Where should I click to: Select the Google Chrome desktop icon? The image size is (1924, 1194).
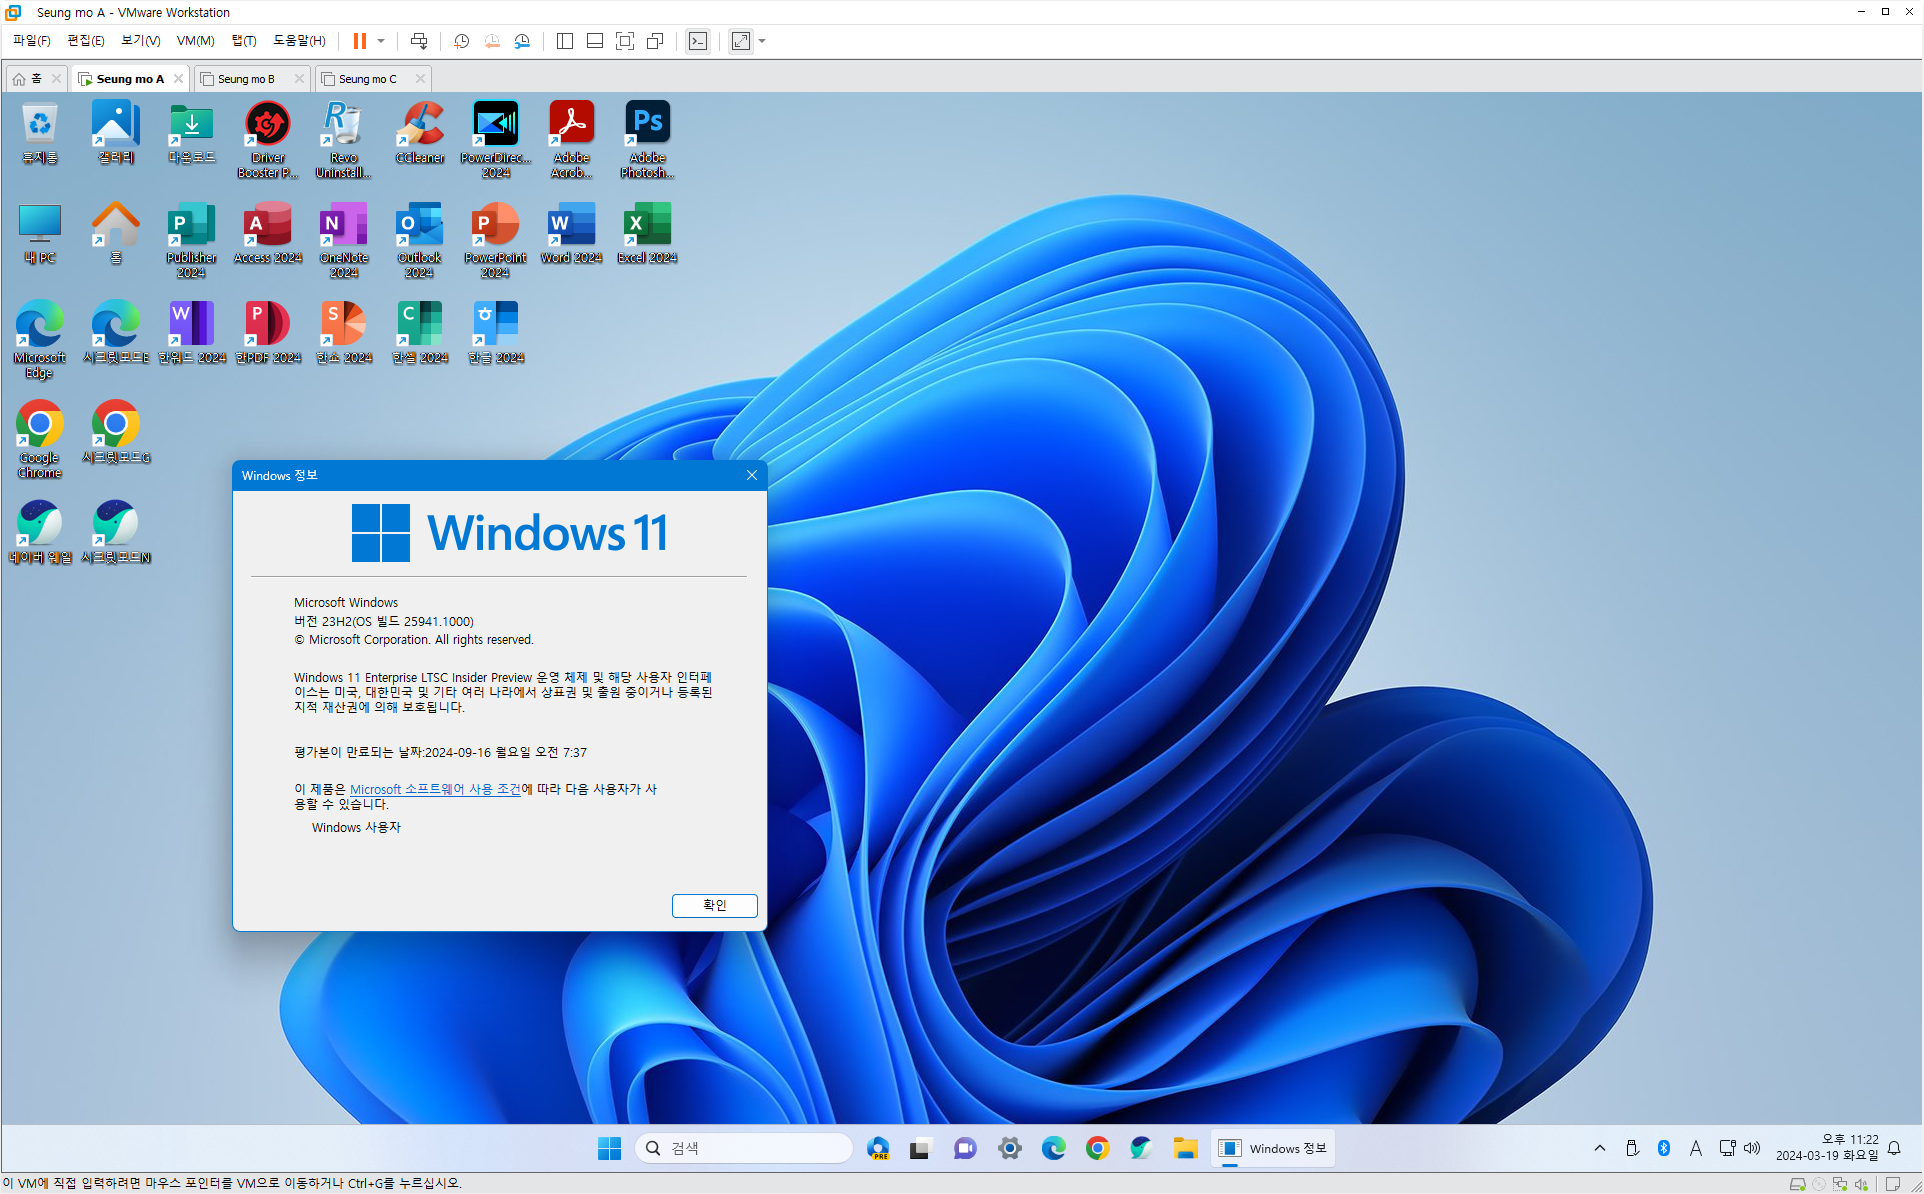pyautogui.click(x=40, y=440)
